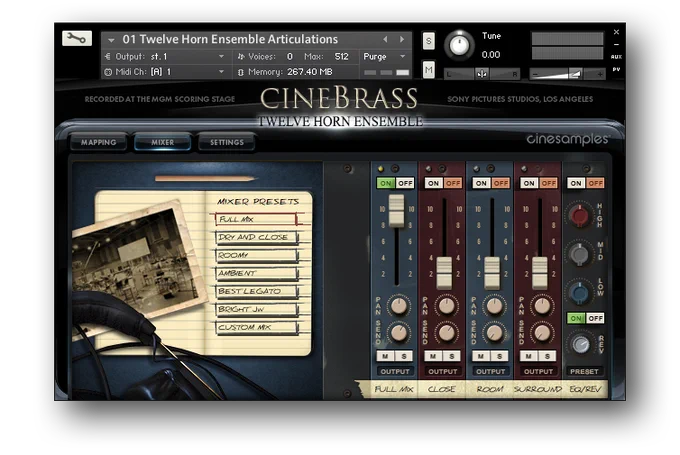This screenshot has height=455, width=680.
Task: Turn Close channel OFF
Action: 453,183
